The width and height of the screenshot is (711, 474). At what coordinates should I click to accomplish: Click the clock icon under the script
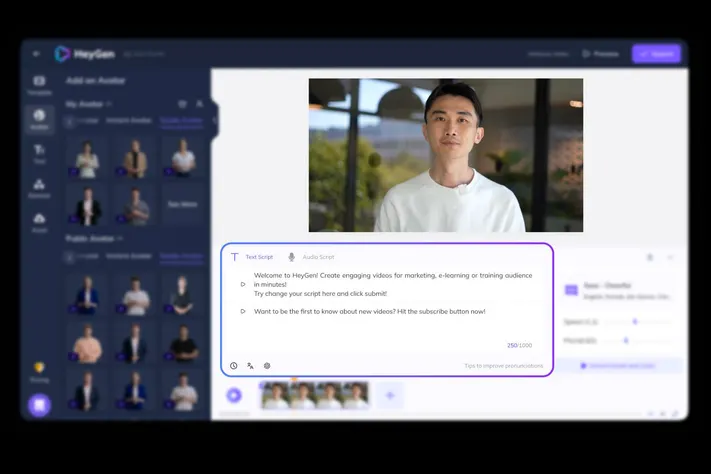(234, 366)
